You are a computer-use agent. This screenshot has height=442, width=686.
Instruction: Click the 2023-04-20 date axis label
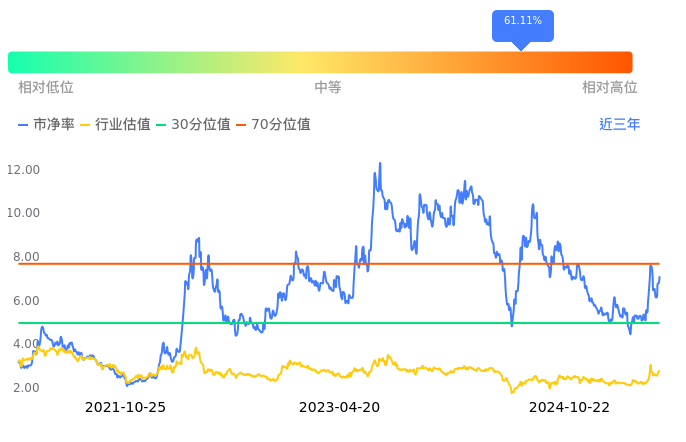(340, 408)
